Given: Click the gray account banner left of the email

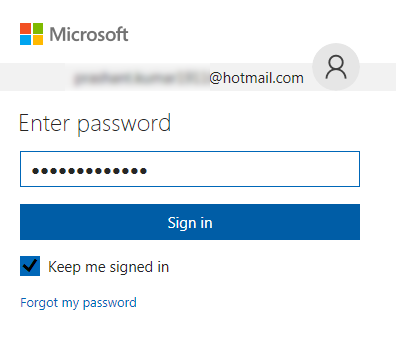Looking at the screenshot, I should pos(33,77).
